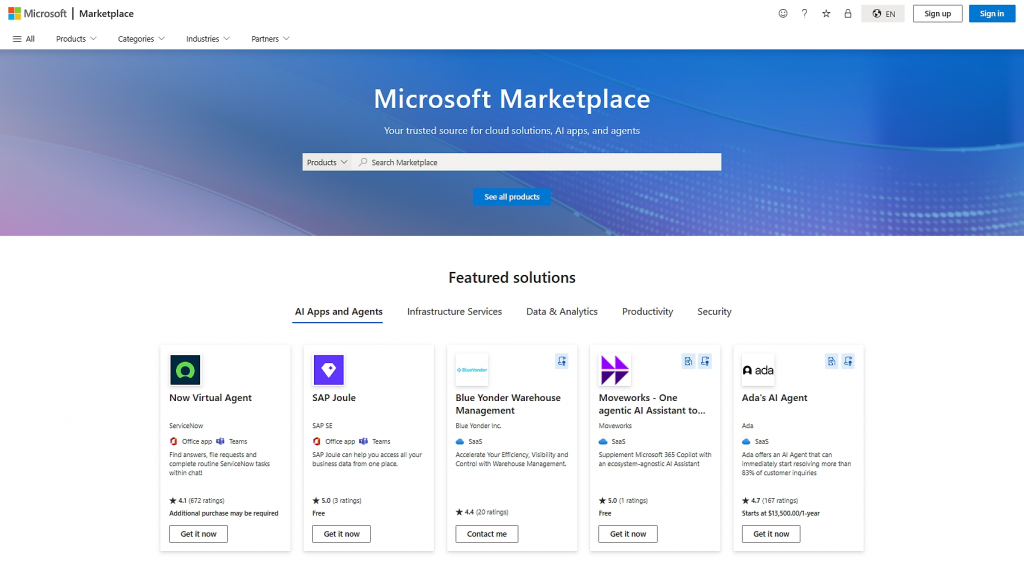1024x565 pixels.
Task: Switch to Data & Analytics tab
Action: coord(562,312)
